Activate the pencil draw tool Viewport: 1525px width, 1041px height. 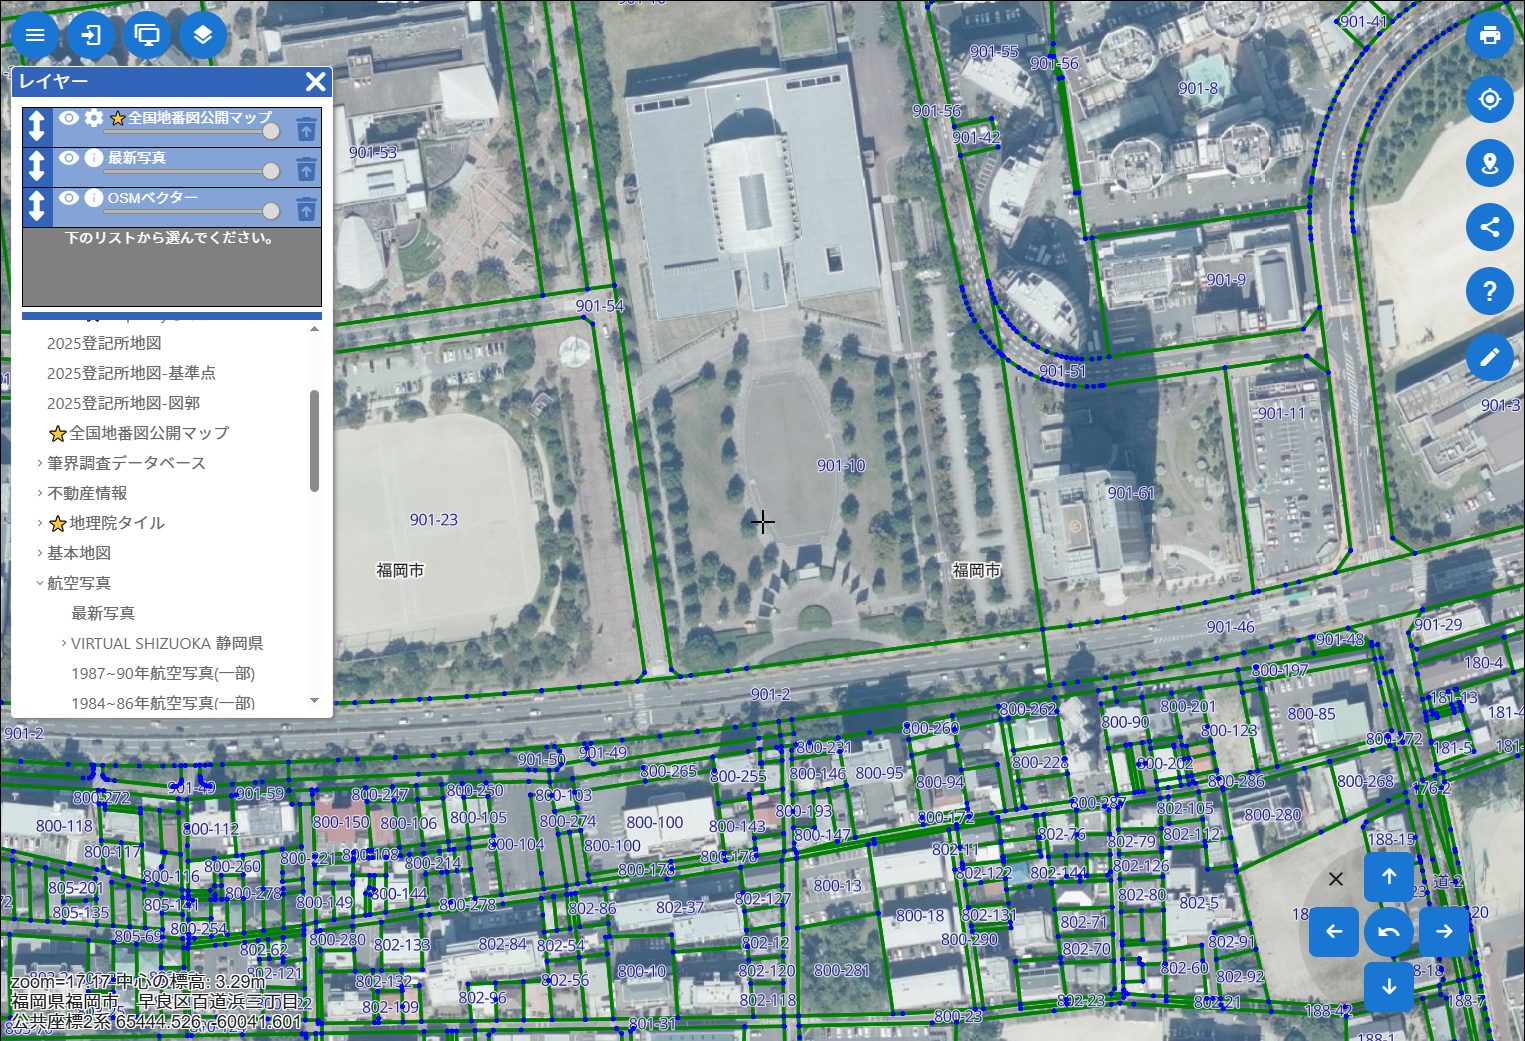point(1489,357)
